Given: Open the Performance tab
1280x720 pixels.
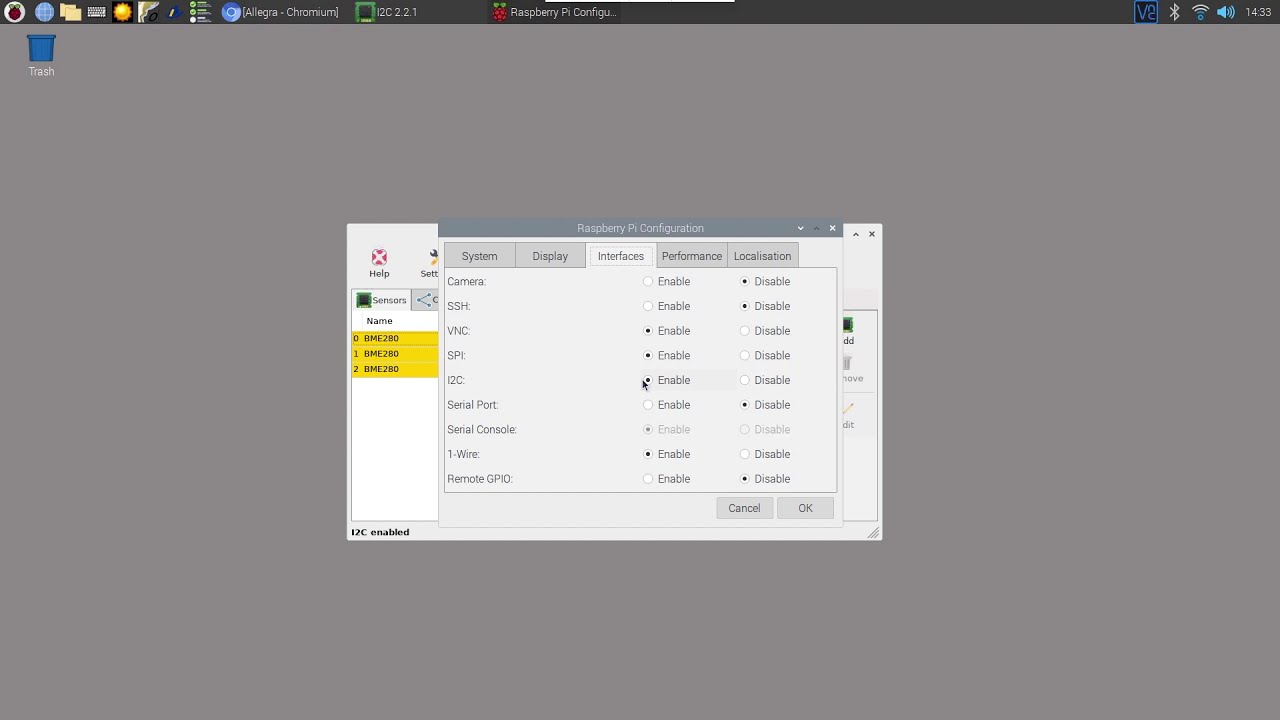Looking at the screenshot, I should point(692,256).
